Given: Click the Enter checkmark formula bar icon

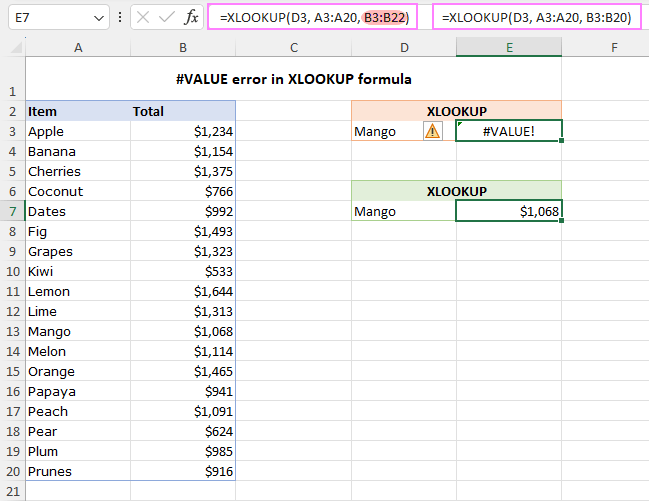Looking at the screenshot, I should pyautogui.click(x=167, y=18).
